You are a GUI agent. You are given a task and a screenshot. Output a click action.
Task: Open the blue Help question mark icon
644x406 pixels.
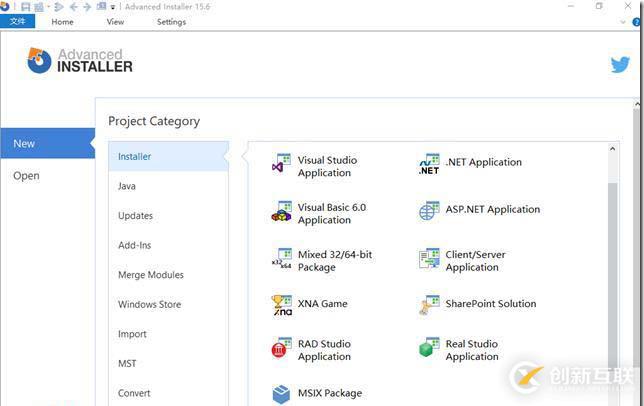point(638,22)
